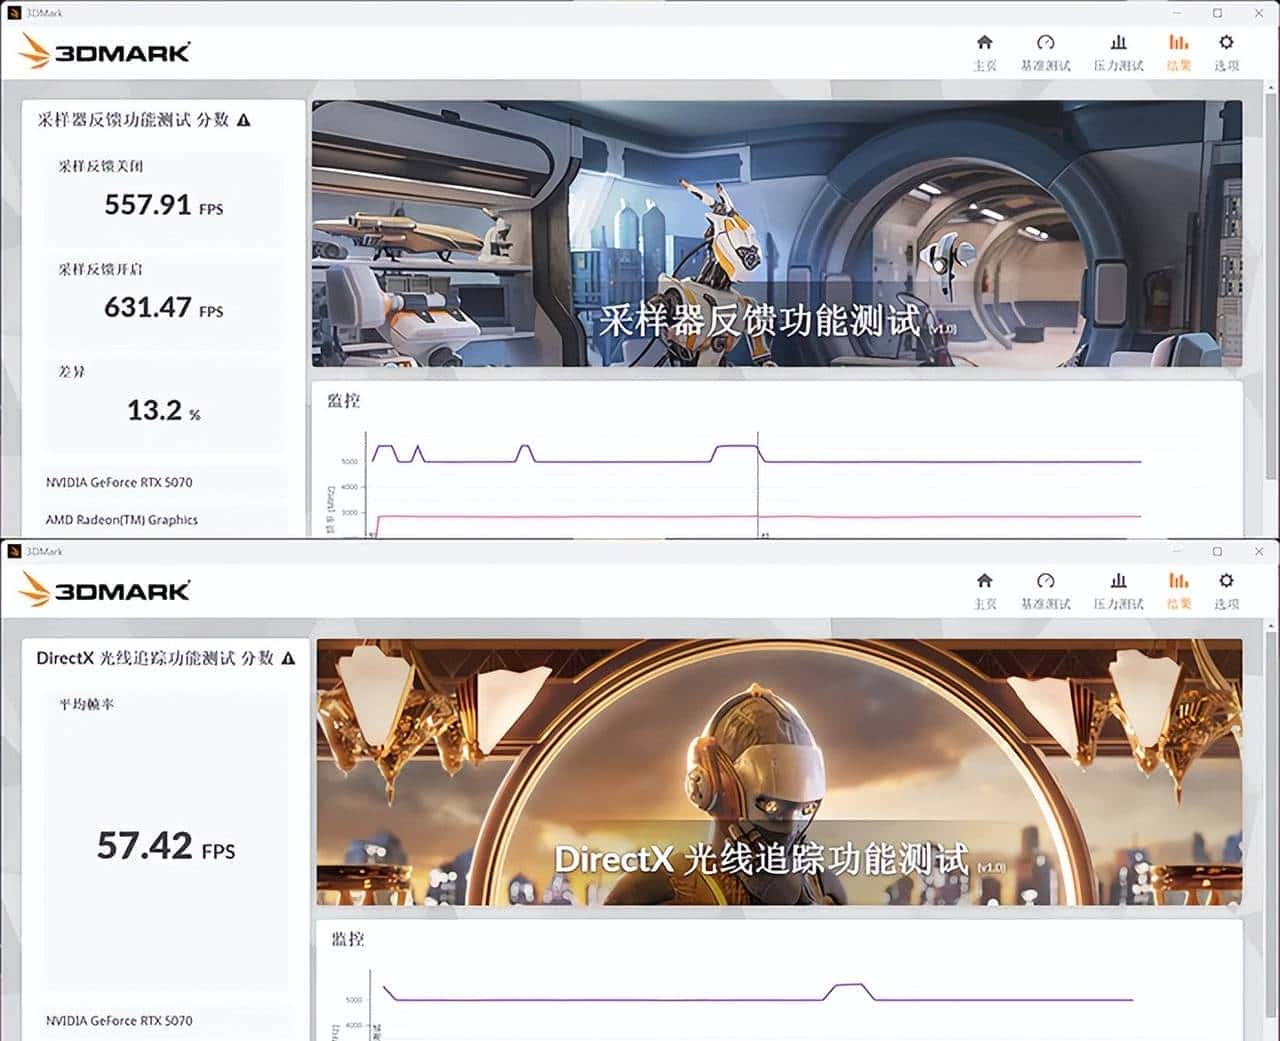Maximize the bottom 3DMark window

tap(1217, 551)
